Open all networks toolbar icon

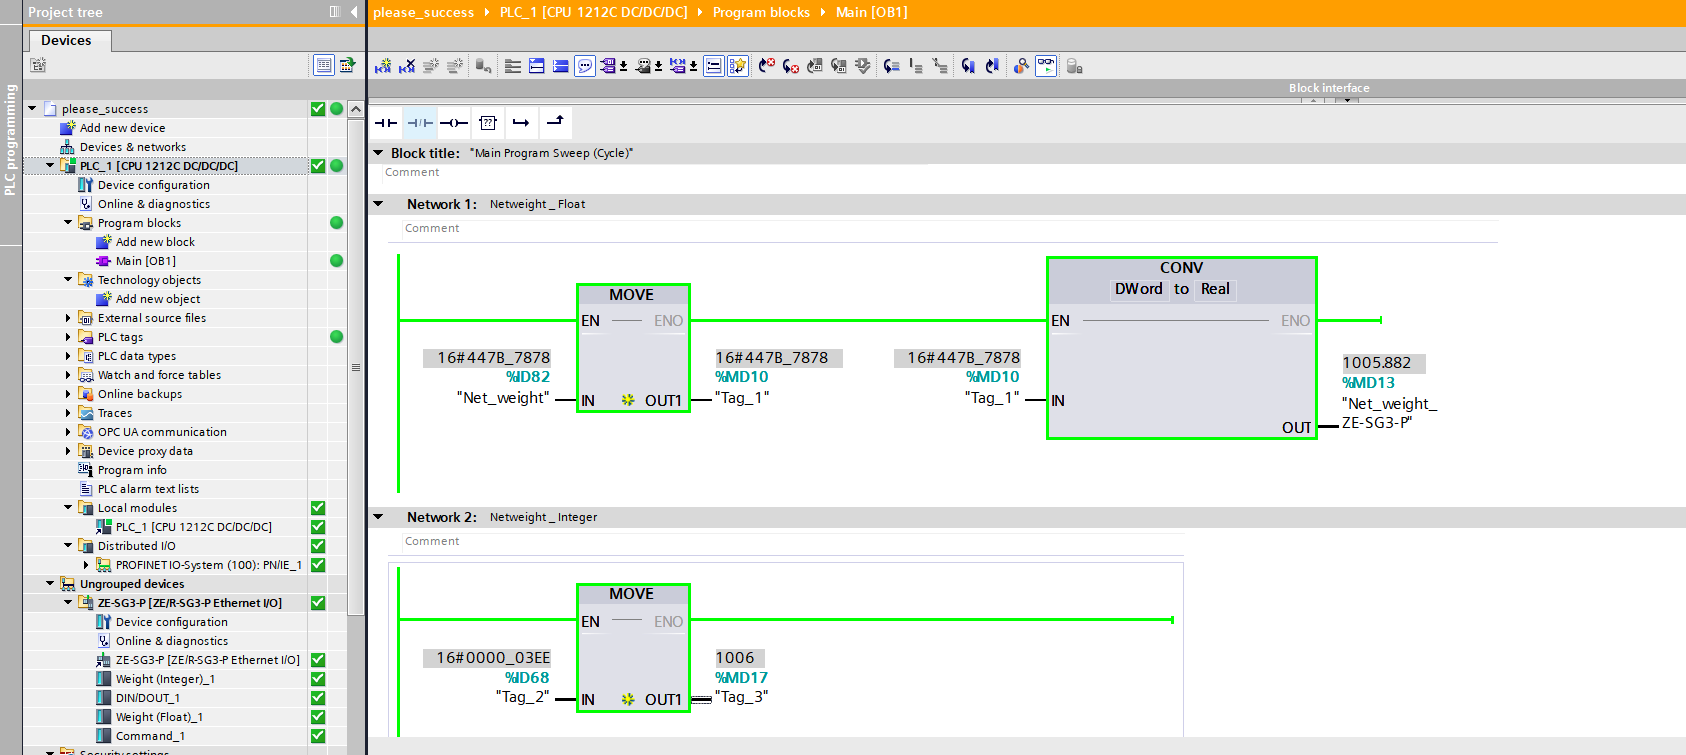[537, 66]
